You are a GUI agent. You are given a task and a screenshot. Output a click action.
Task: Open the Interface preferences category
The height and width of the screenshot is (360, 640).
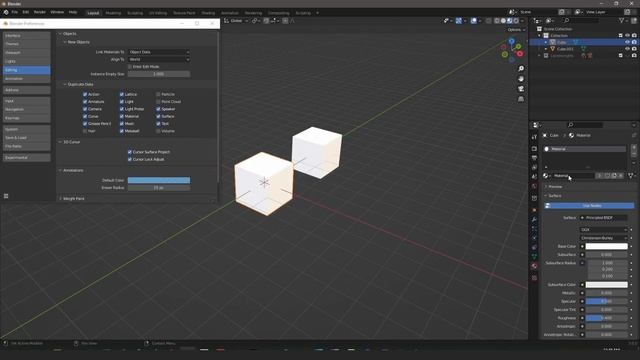click(27, 36)
